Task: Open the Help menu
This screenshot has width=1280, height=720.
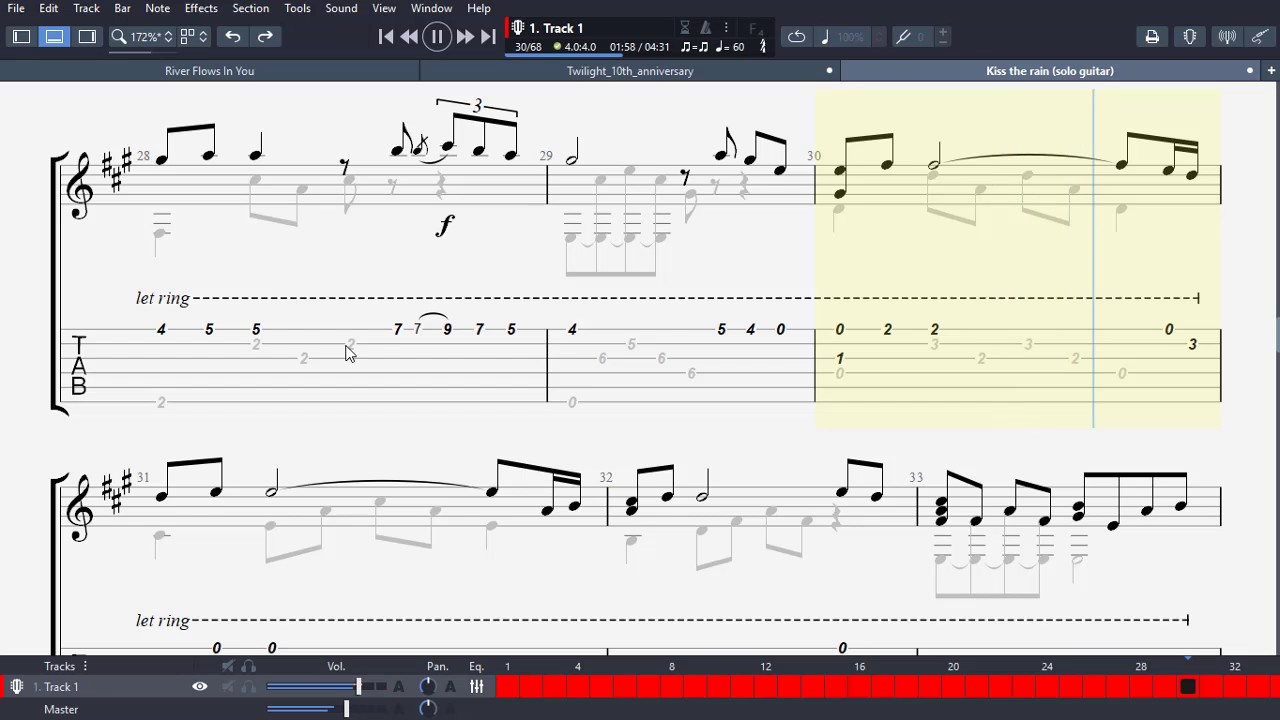Action: tap(479, 8)
